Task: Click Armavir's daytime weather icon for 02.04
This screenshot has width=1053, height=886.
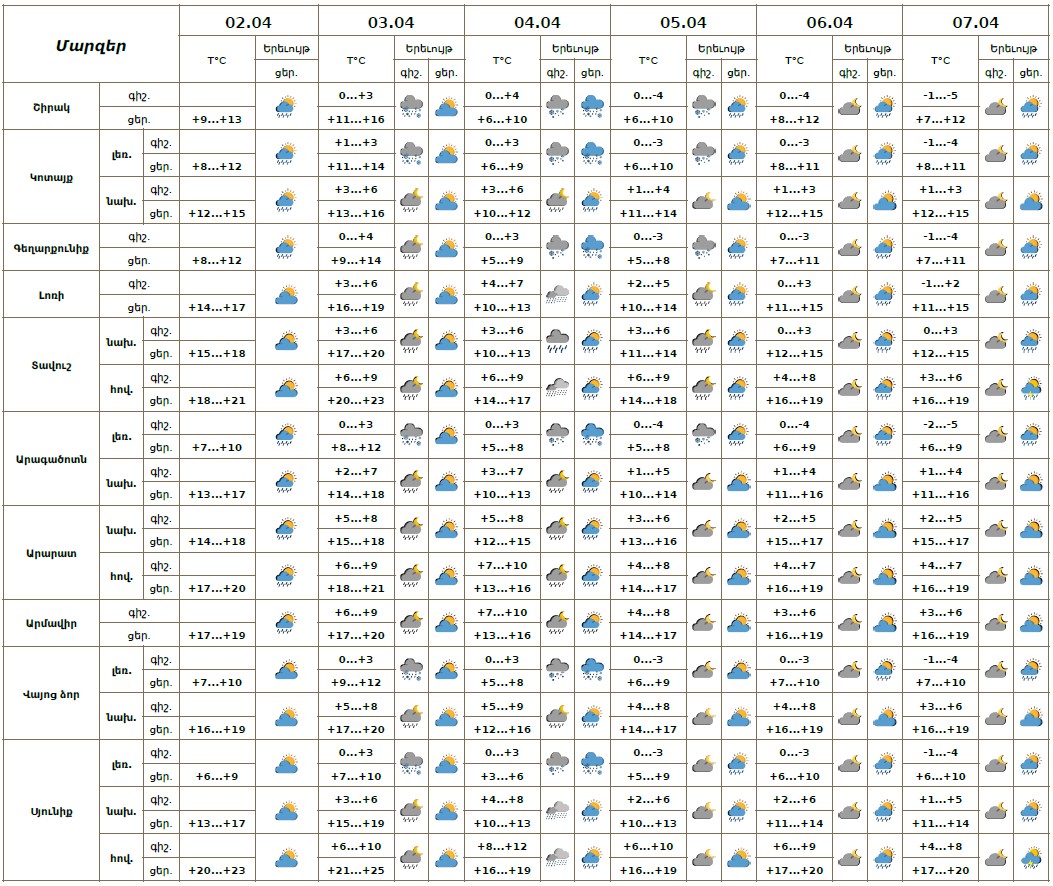Action: (x=286, y=623)
